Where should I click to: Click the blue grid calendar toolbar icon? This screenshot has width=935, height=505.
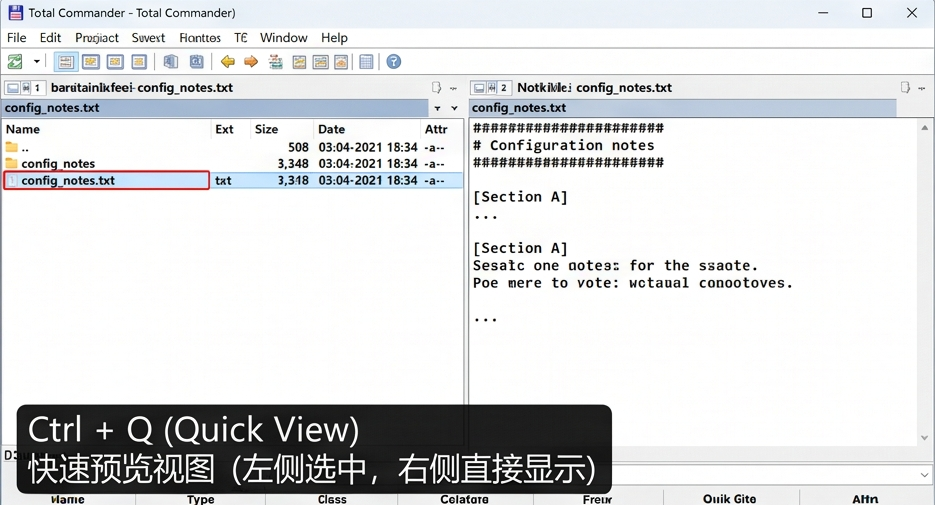(x=367, y=61)
